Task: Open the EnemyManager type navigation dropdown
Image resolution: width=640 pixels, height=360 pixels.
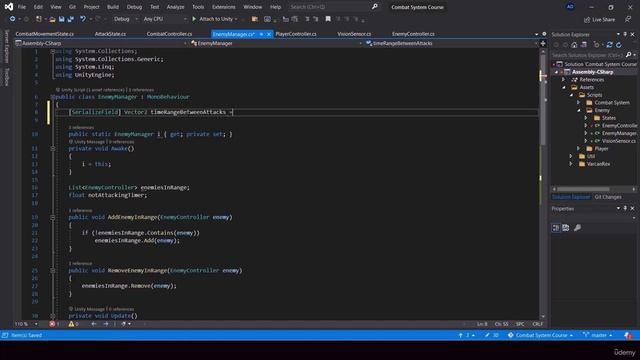Action: 276,43
